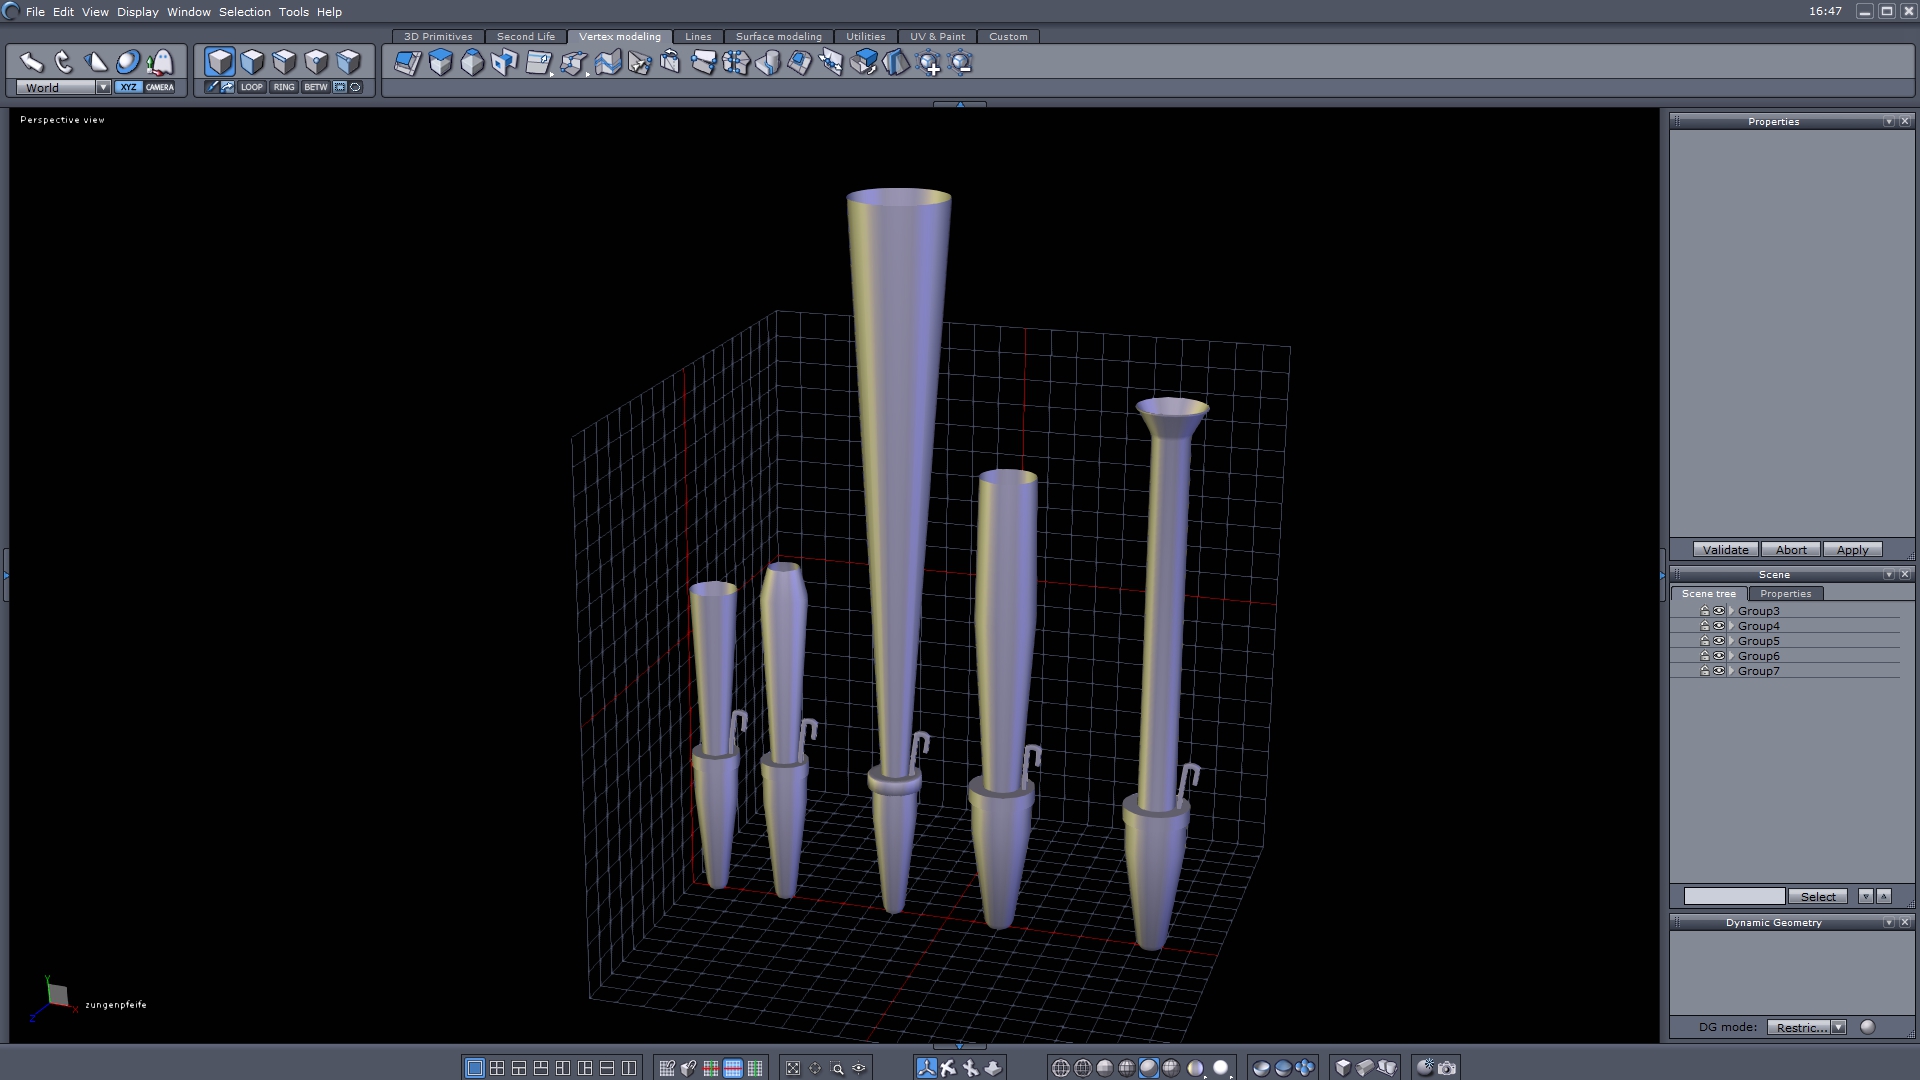
Task: Hide Group5 using its eye icon
Action: click(1719, 641)
